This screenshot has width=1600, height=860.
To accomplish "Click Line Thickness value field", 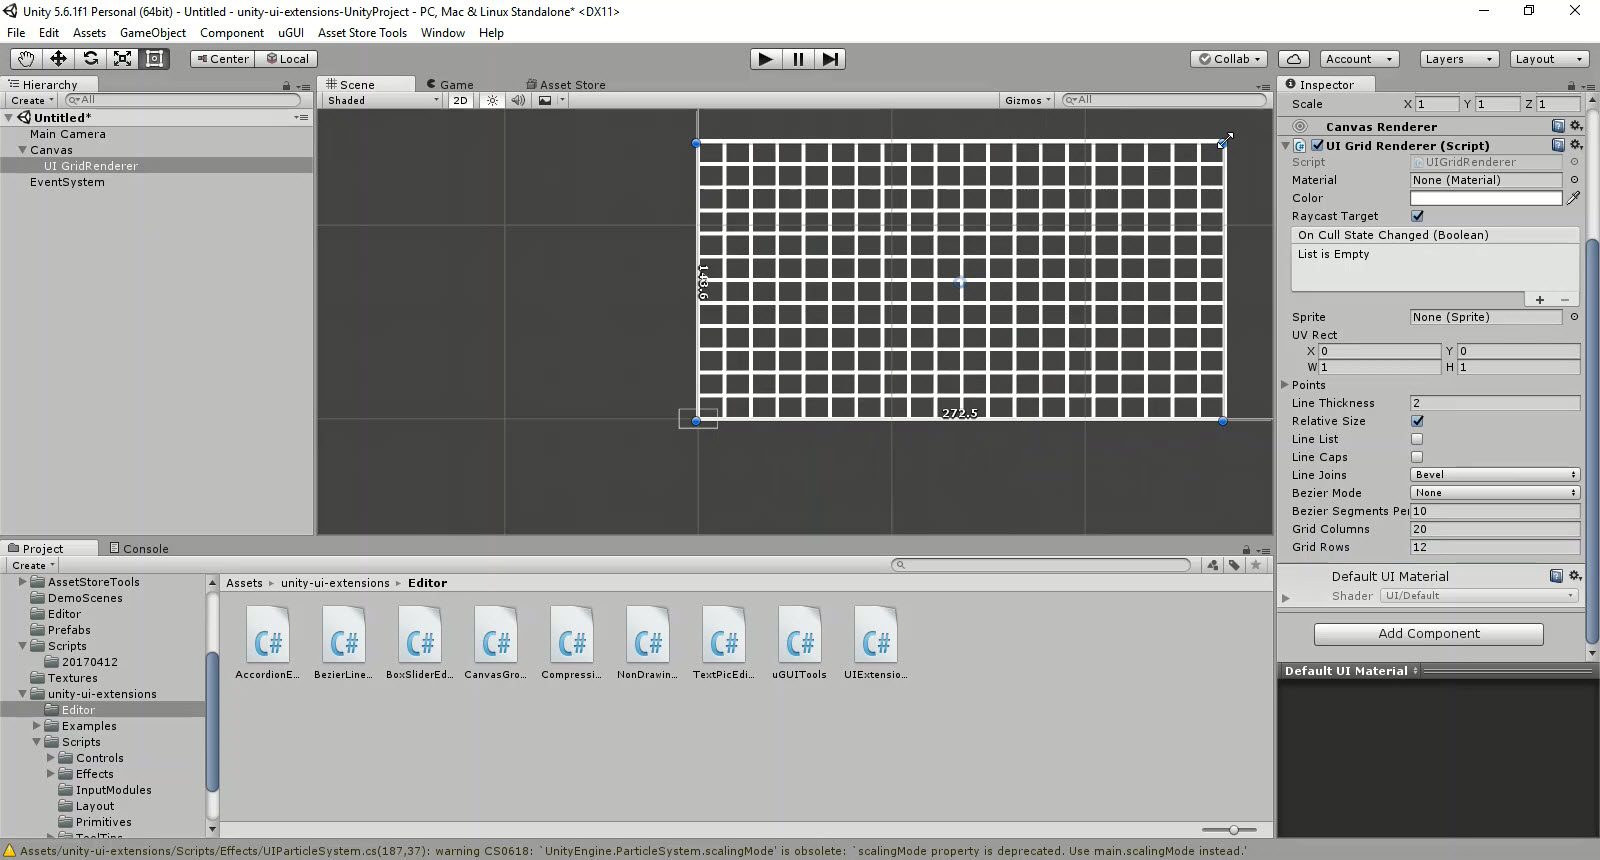I will point(1495,403).
